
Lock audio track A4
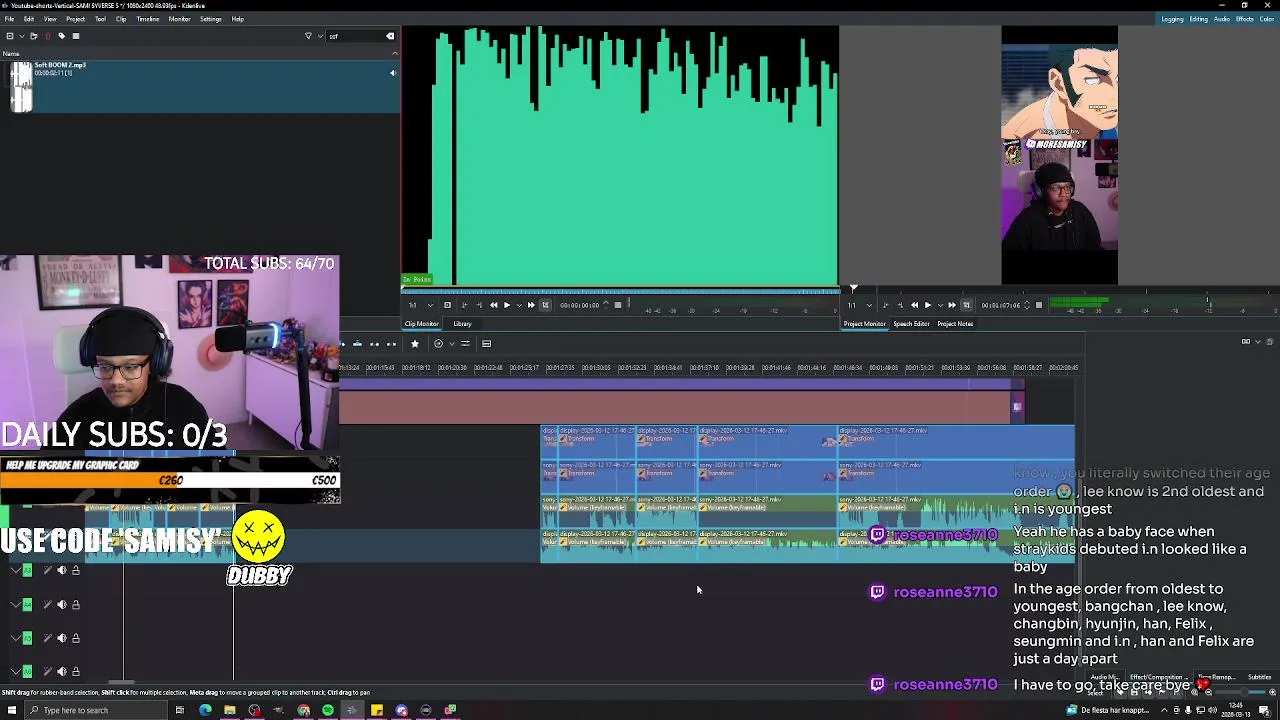tap(75, 604)
